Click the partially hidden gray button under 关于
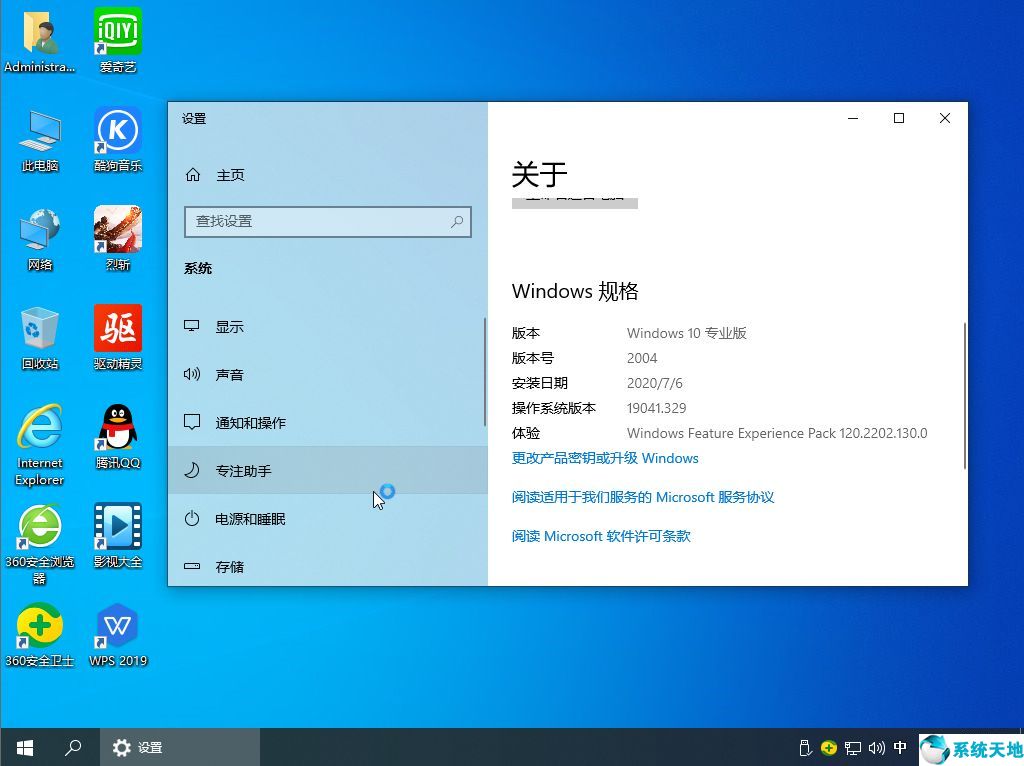The width and height of the screenshot is (1024, 766). coord(575,202)
